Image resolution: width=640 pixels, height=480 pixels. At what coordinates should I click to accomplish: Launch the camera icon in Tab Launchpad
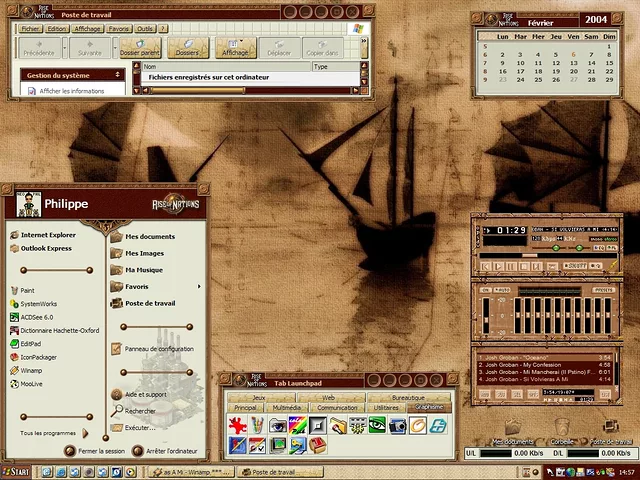[398, 425]
